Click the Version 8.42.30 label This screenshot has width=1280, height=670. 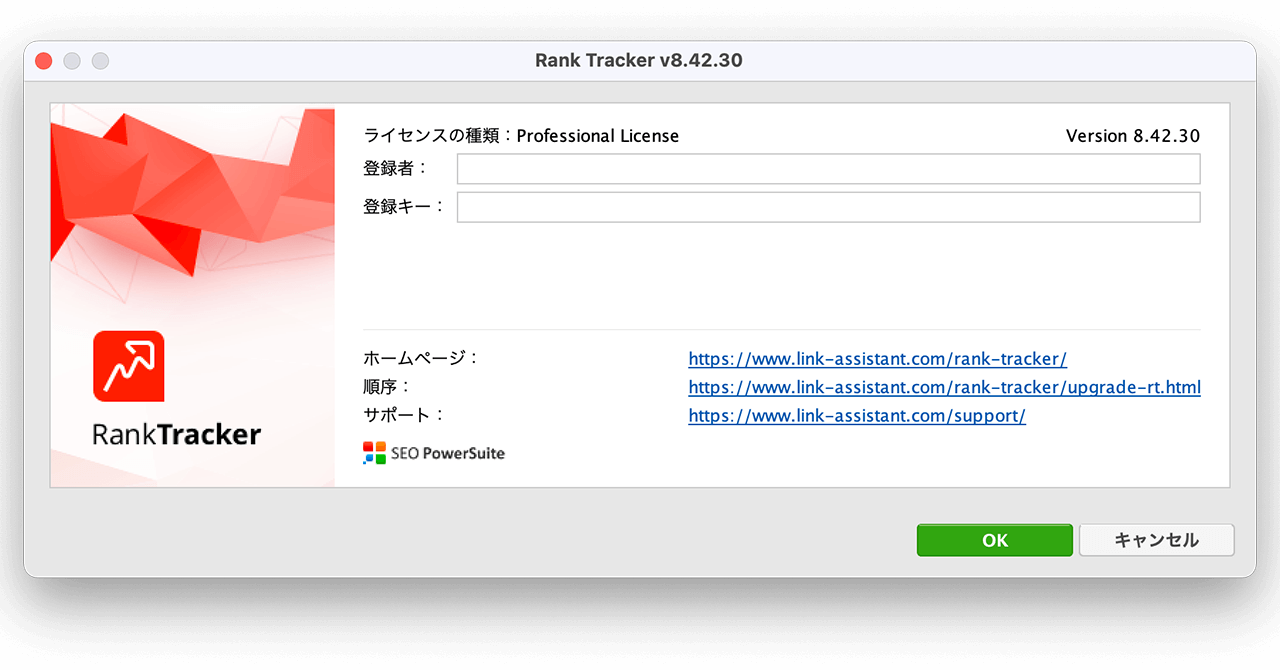[1132, 136]
